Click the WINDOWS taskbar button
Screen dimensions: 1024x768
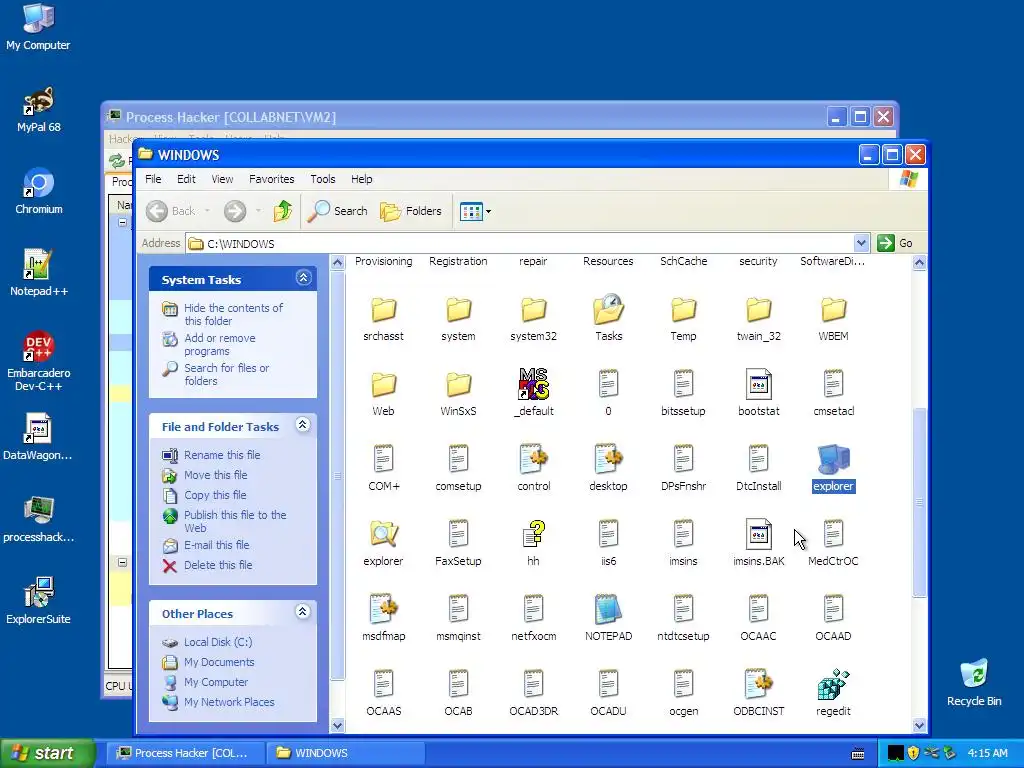[345, 753]
